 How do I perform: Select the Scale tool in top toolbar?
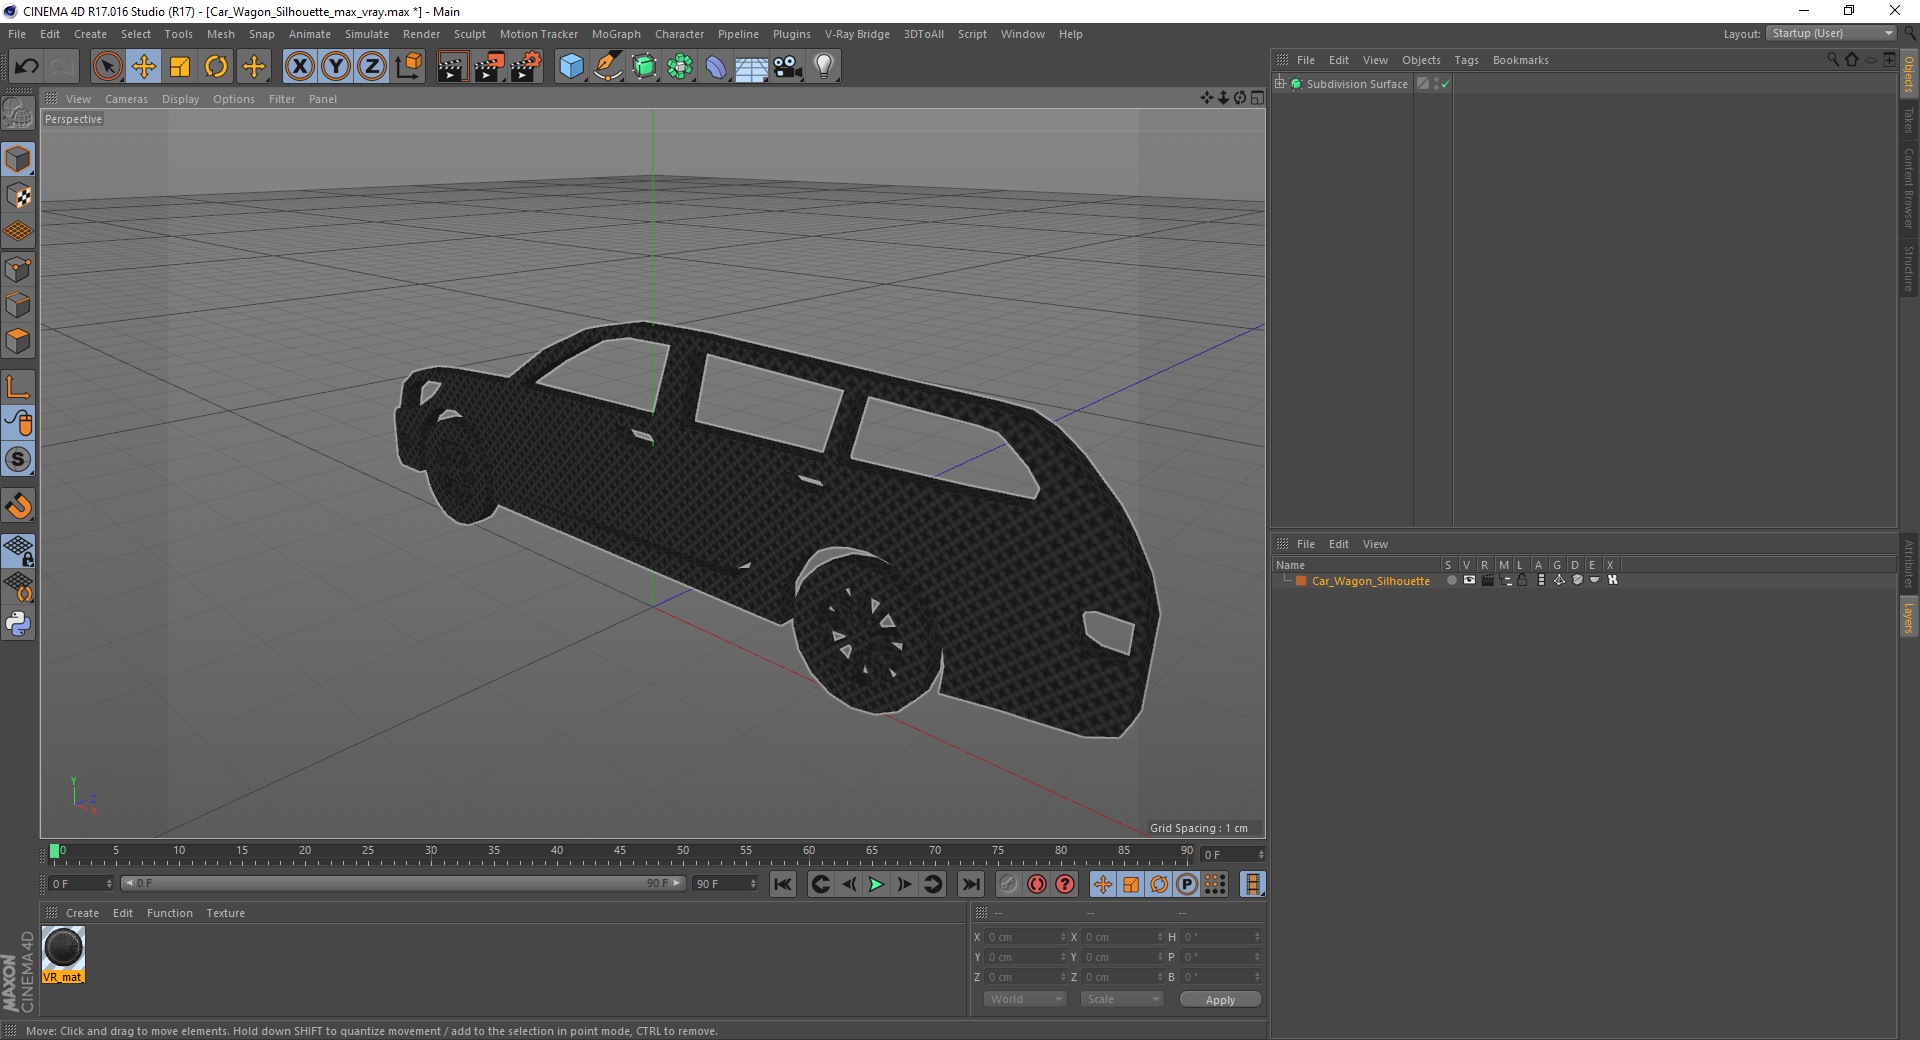click(x=180, y=67)
